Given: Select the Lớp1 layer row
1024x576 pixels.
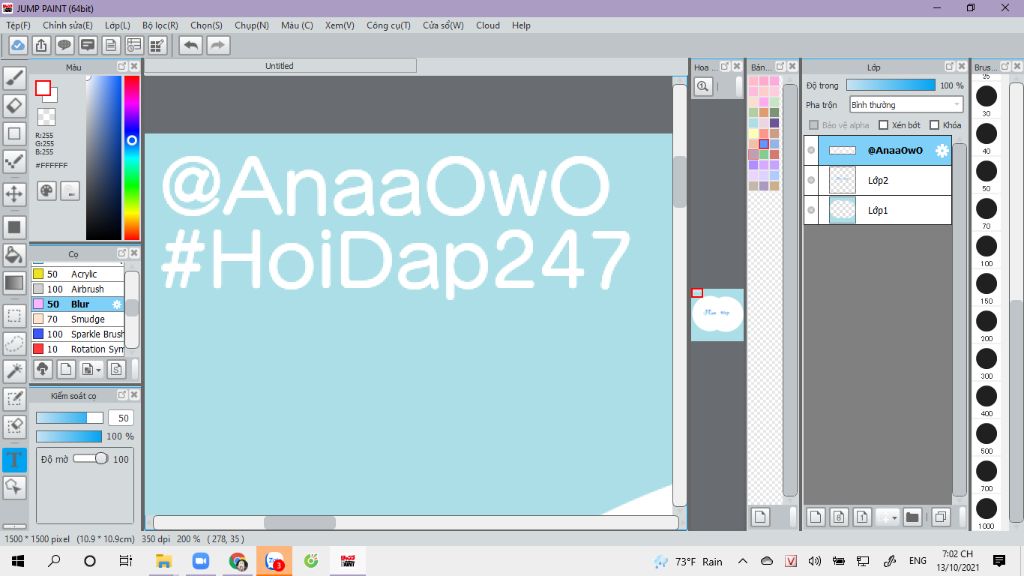Looking at the screenshot, I should 878,210.
